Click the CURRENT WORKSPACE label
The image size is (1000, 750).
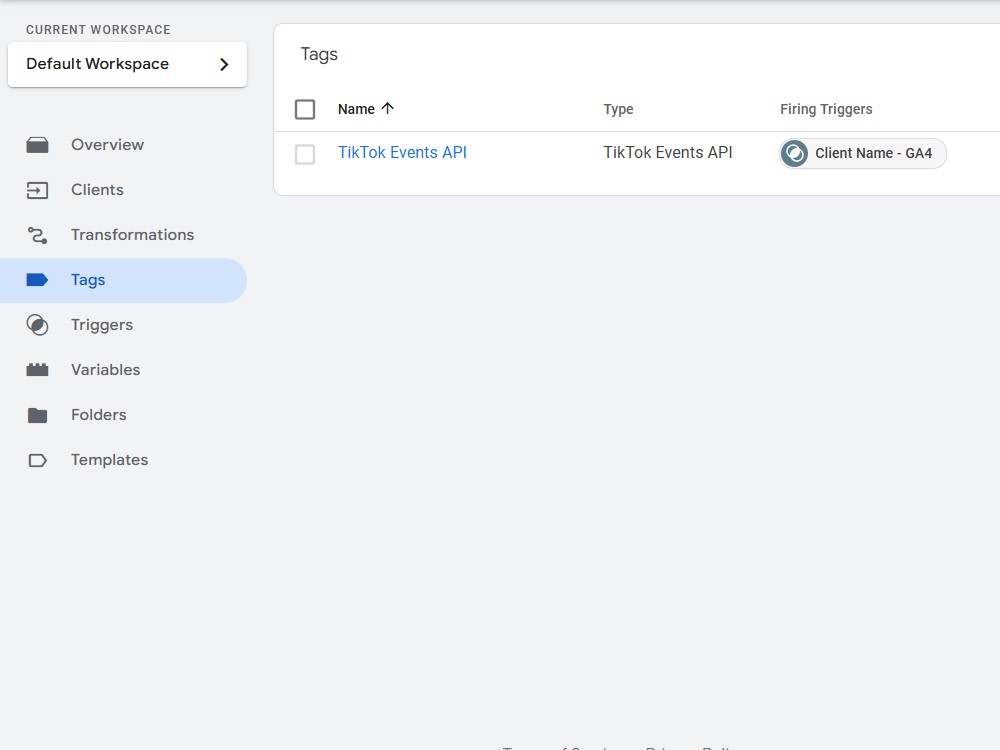pos(98,30)
